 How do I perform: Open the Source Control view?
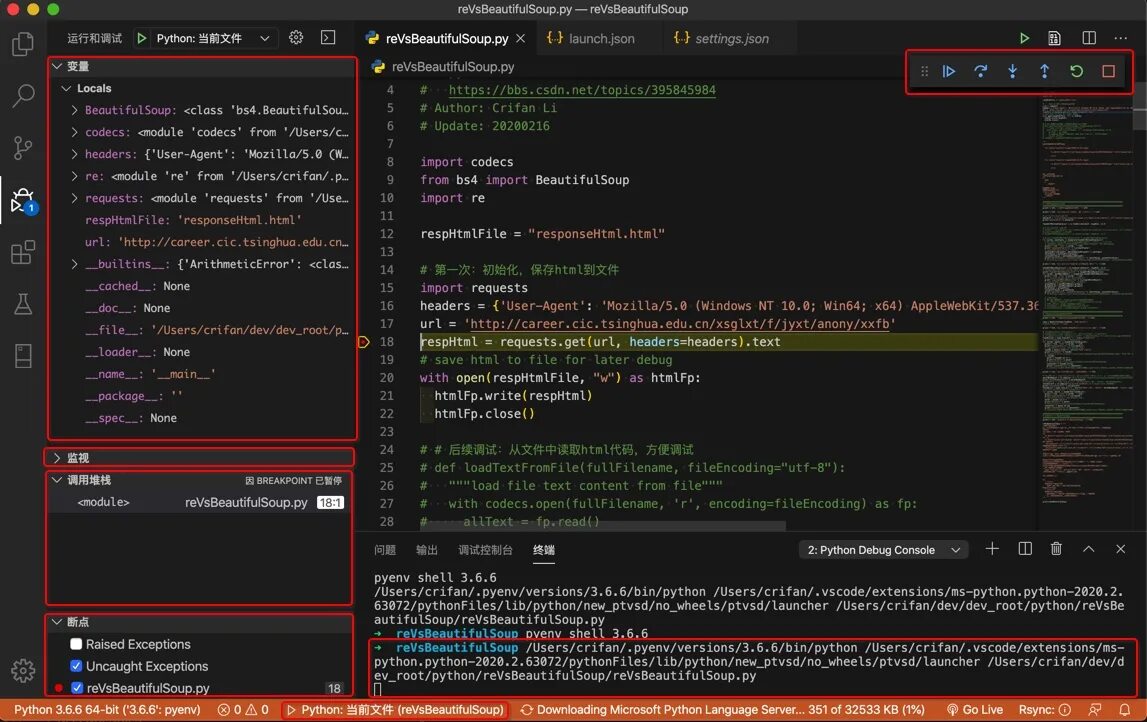[x=23, y=147]
